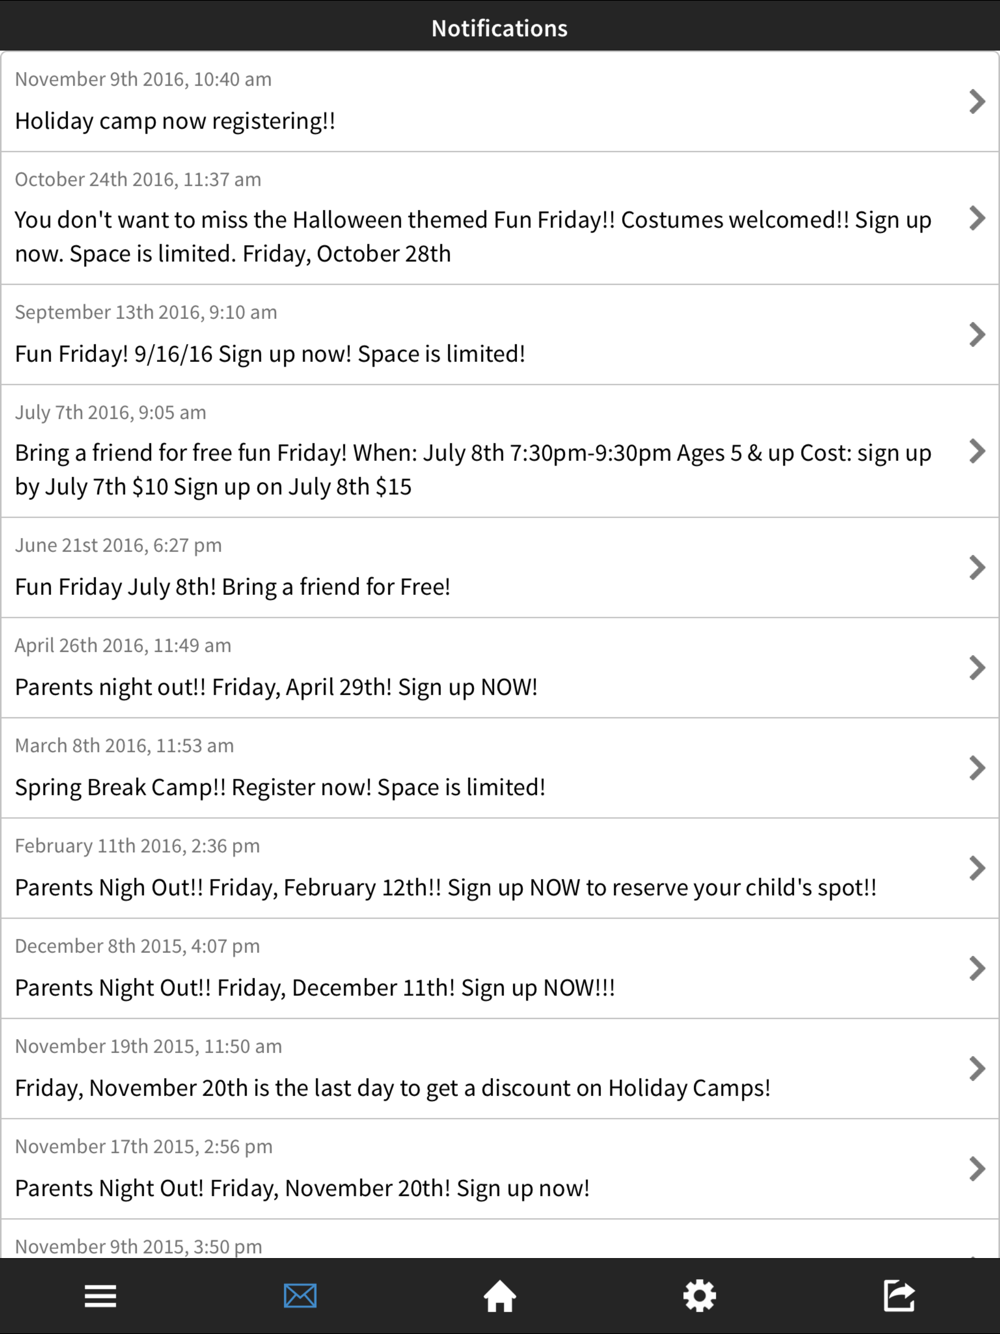Screen dimensions: 1000x1334
Task: Click chevron for Fun Friday July 8th notification
Action: 977,567
